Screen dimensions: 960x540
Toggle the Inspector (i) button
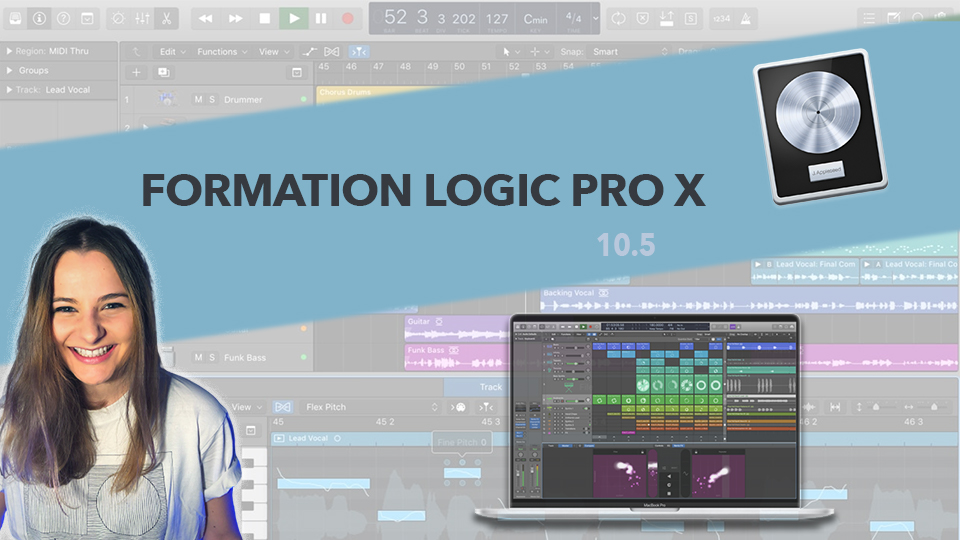pyautogui.click(x=39, y=18)
